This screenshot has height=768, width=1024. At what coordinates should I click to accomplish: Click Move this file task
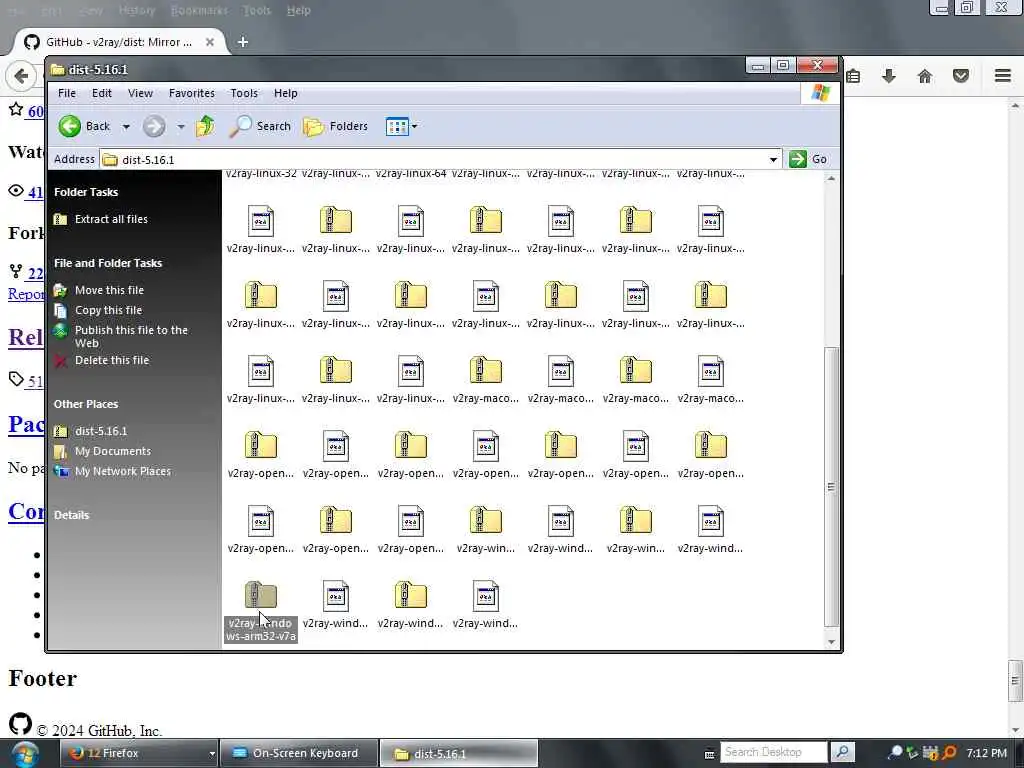pos(109,290)
